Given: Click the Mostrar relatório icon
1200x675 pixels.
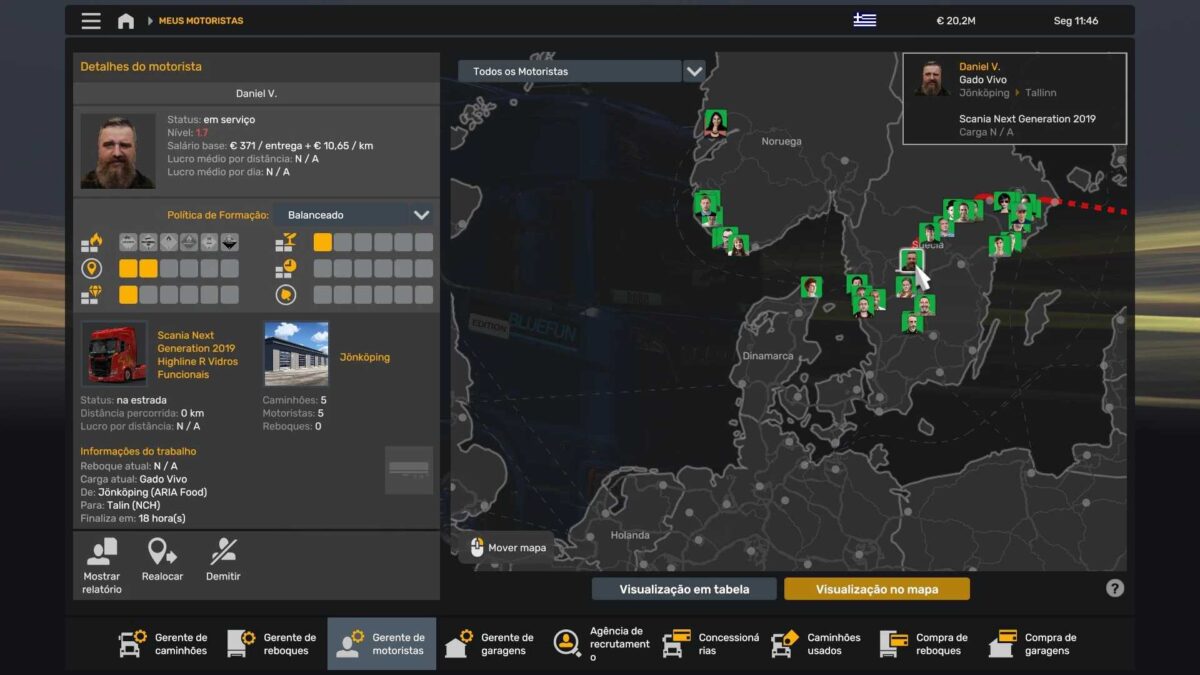Looking at the screenshot, I should pyautogui.click(x=102, y=552).
